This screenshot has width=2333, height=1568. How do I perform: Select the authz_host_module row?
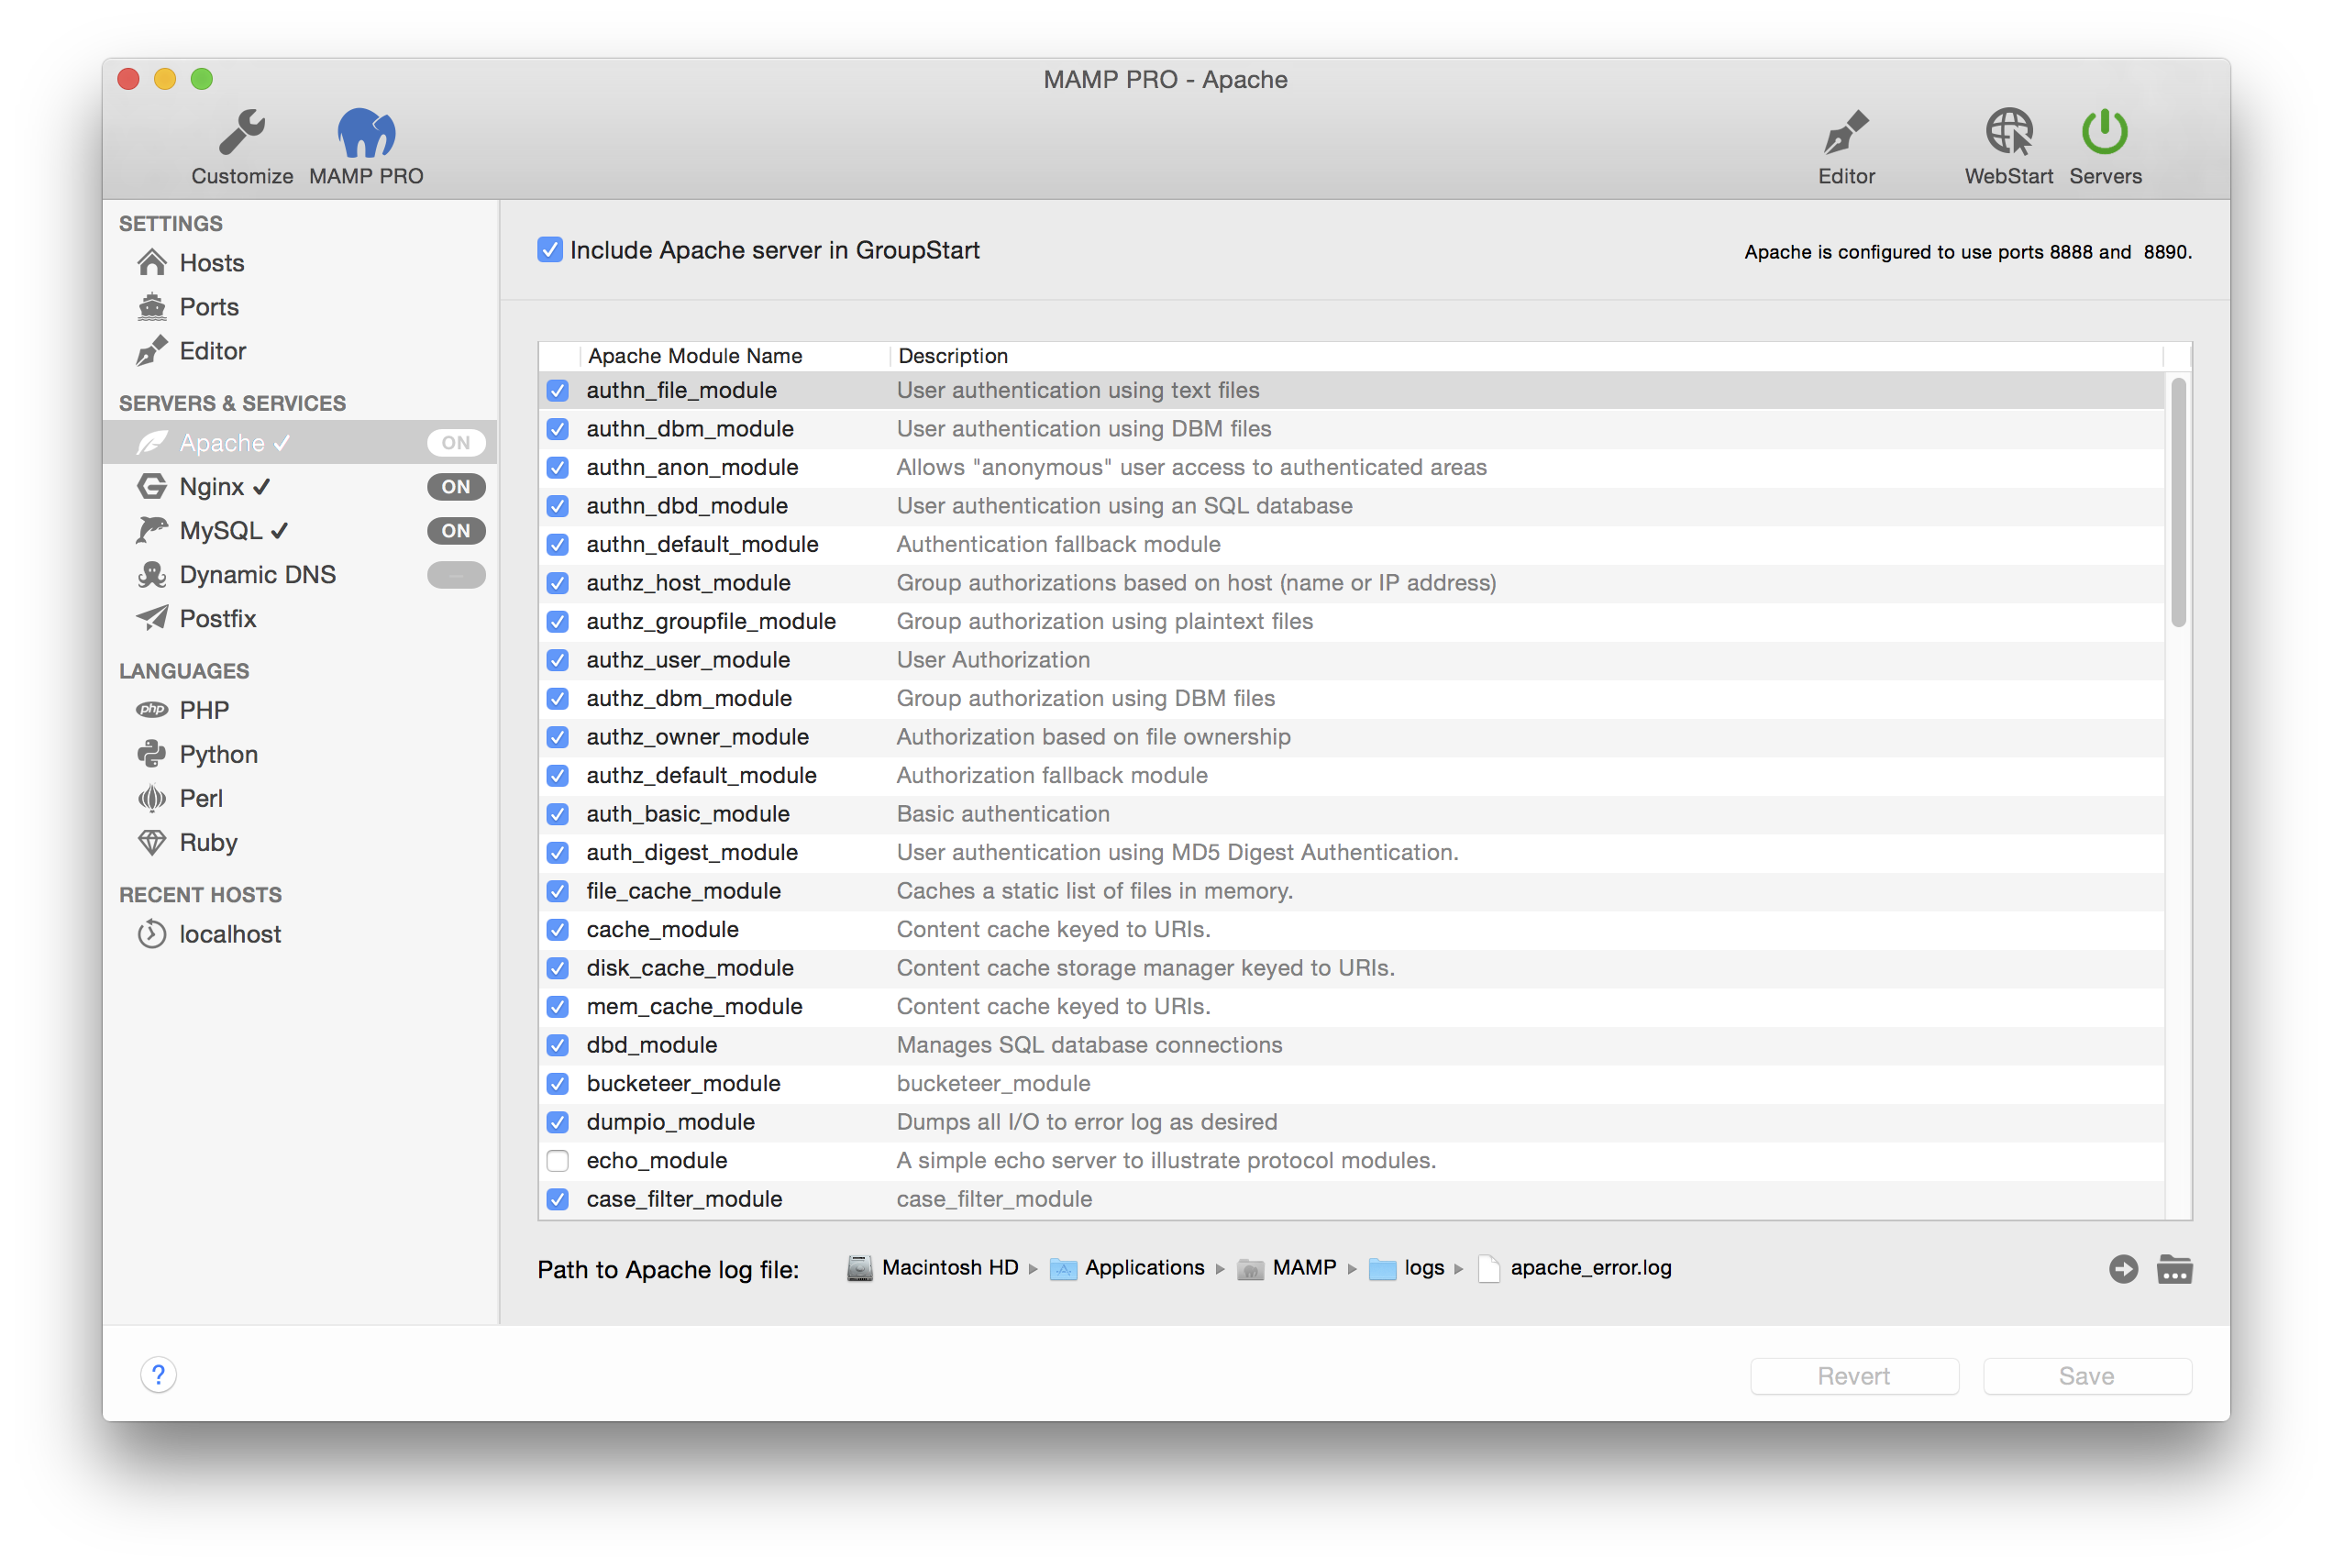coord(1351,583)
